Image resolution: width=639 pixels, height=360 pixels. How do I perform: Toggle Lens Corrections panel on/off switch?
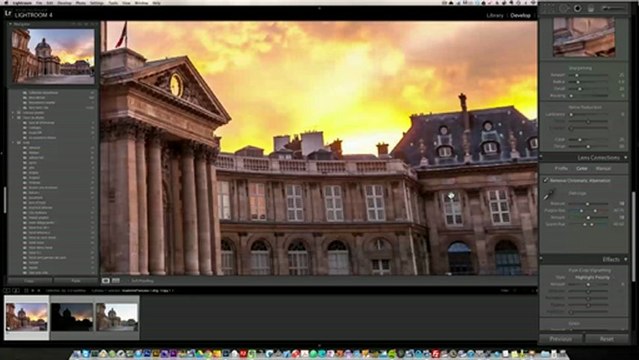[x=541, y=157]
